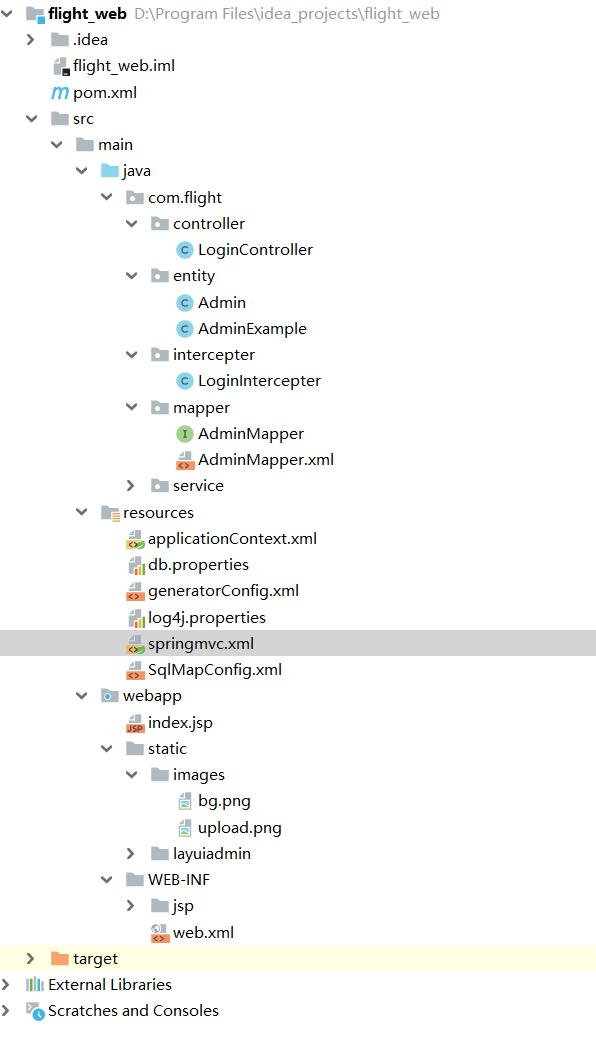Select the applicationContext.xml file name
The width and height of the screenshot is (596, 1037).
click(232, 539)
